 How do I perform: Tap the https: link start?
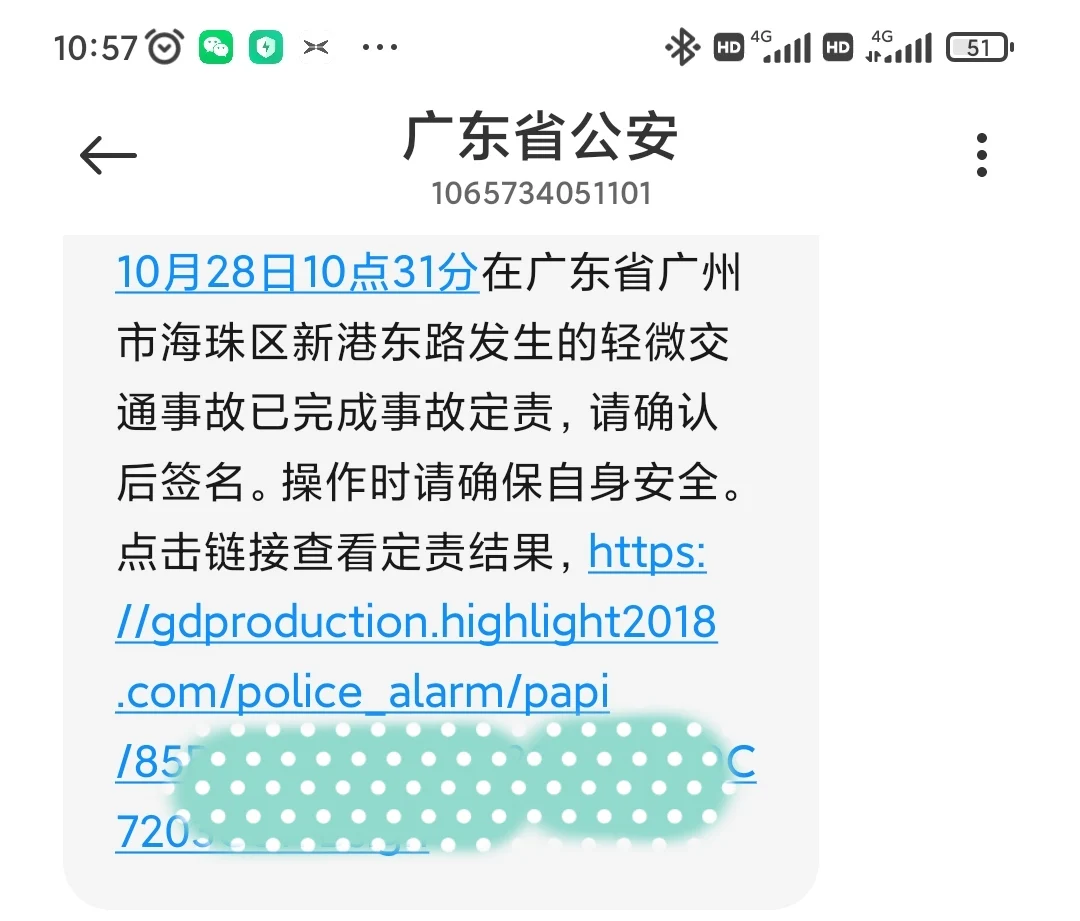coord(647,552)
